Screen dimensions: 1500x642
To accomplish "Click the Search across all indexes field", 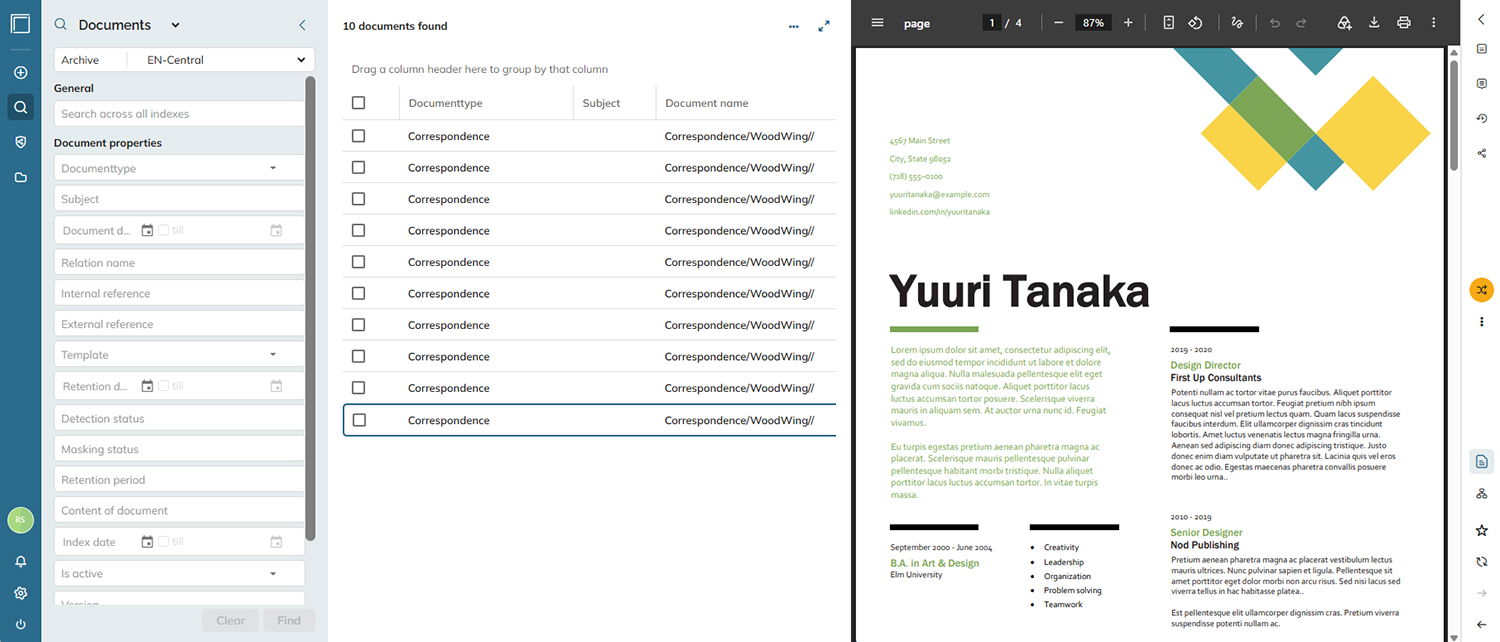I will (x=179, y=114).
